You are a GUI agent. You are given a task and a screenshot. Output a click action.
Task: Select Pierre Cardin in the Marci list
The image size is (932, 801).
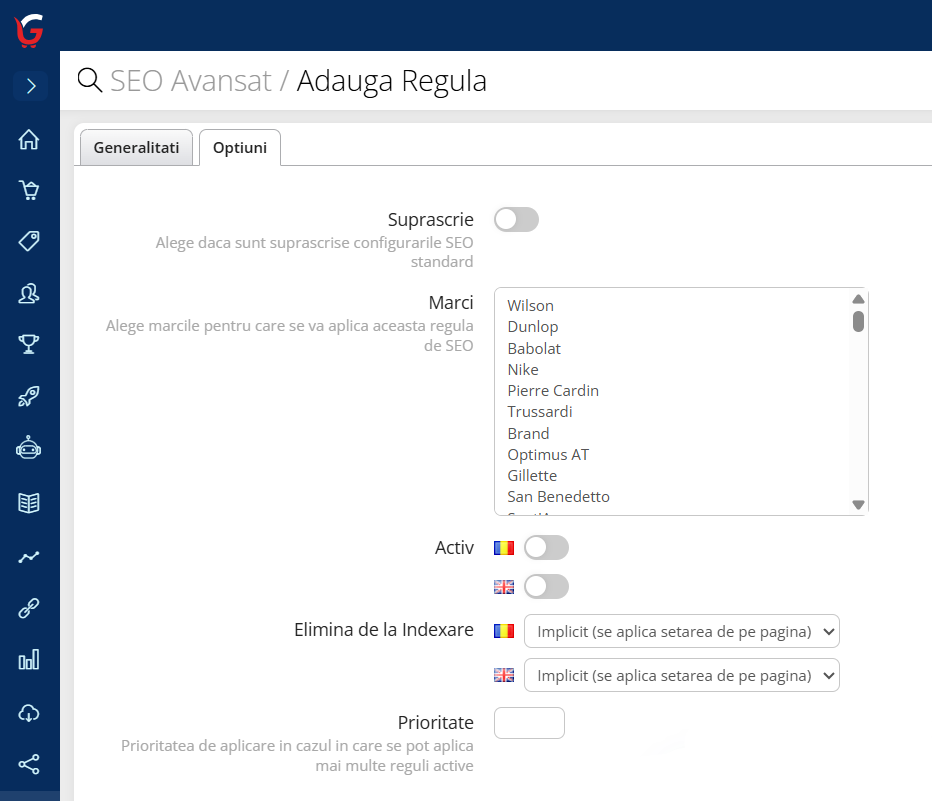(x=553, y=390)
